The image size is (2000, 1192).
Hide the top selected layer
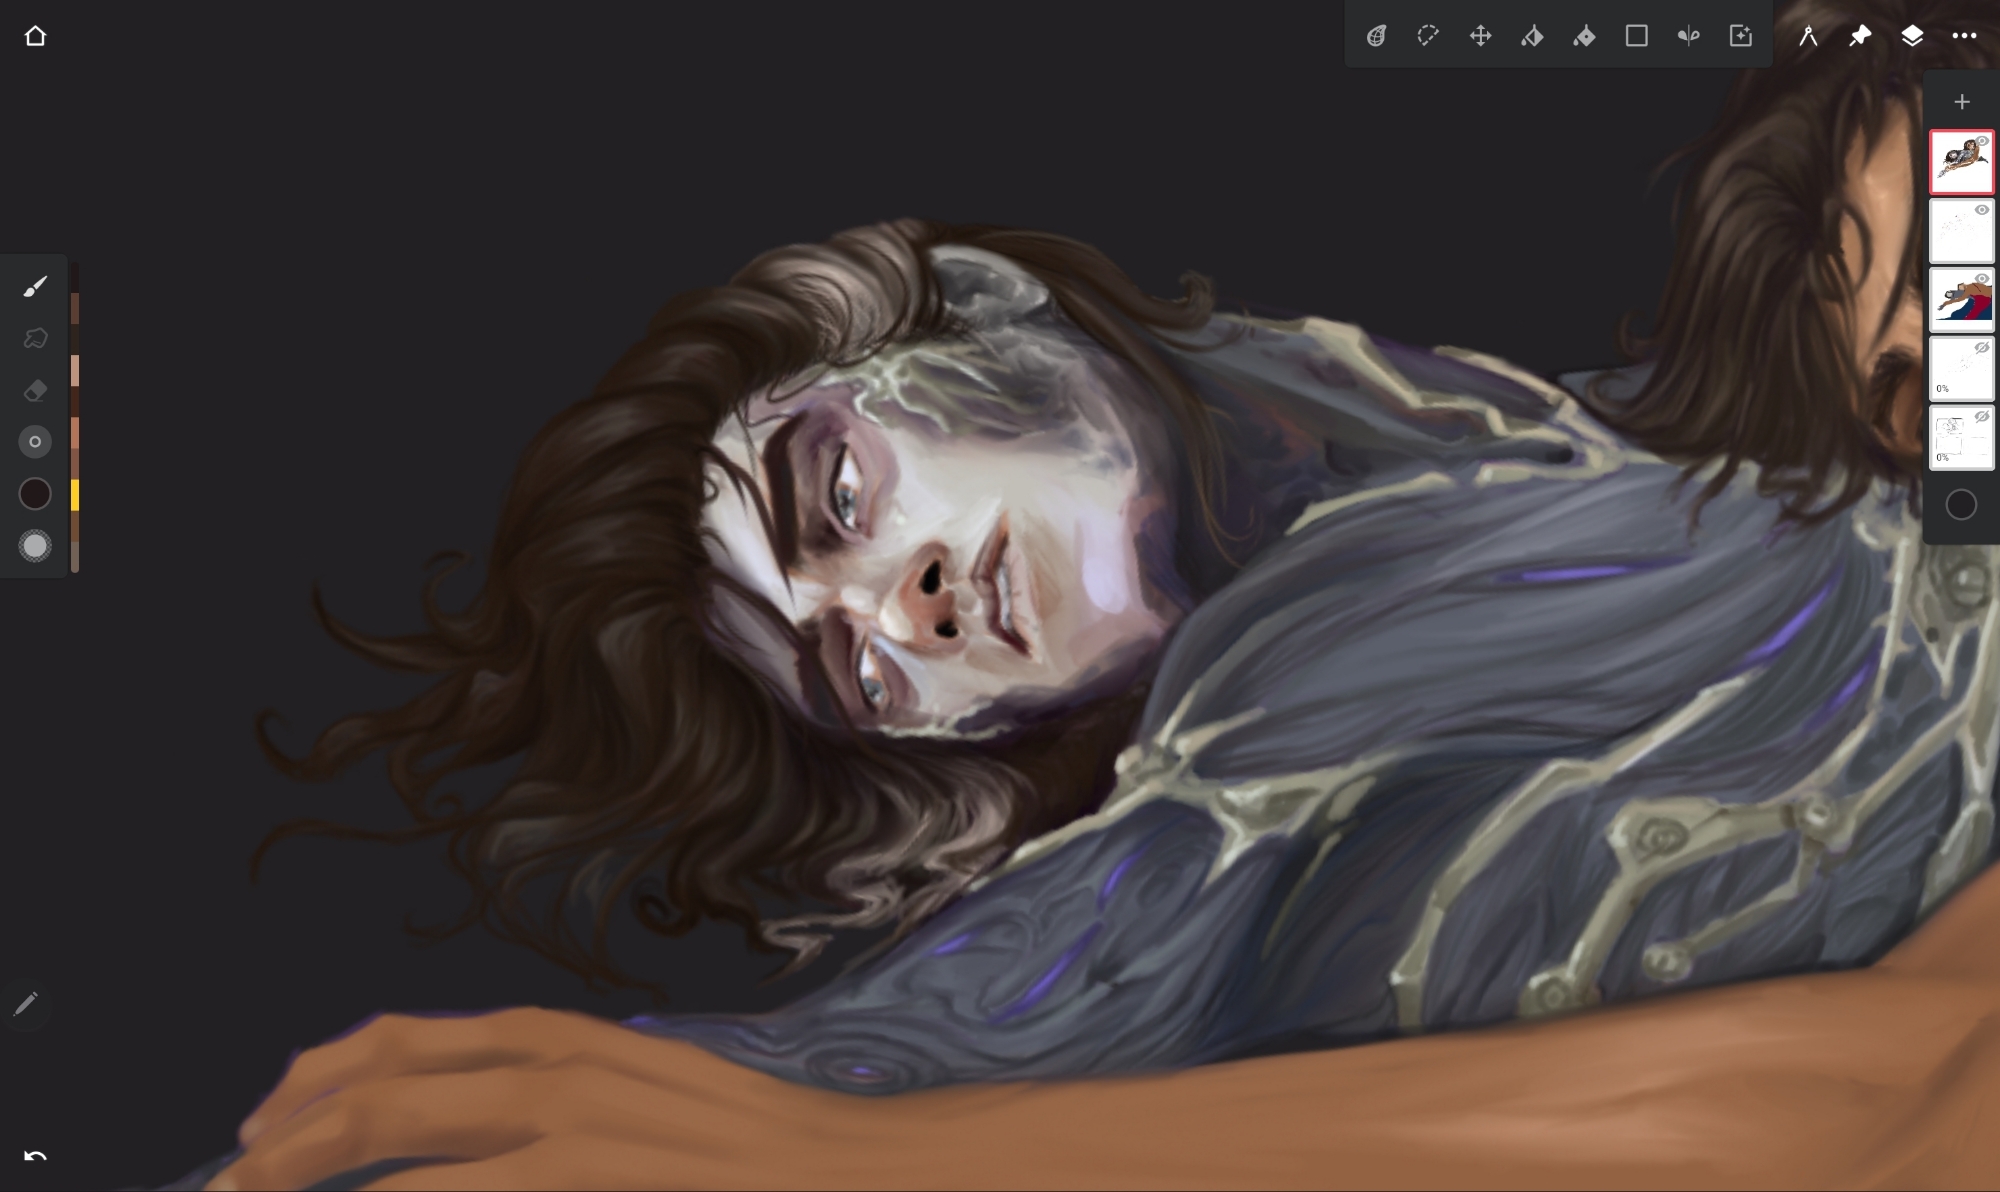1982,141
